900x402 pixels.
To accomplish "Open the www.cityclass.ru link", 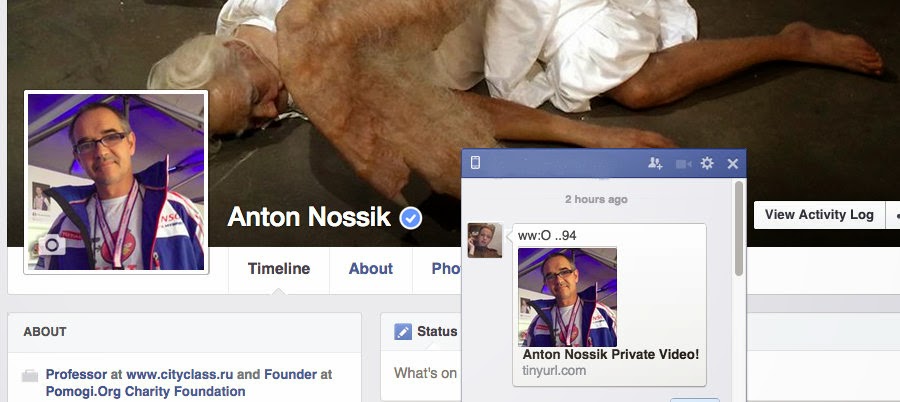I will click(x=180, y=374).
